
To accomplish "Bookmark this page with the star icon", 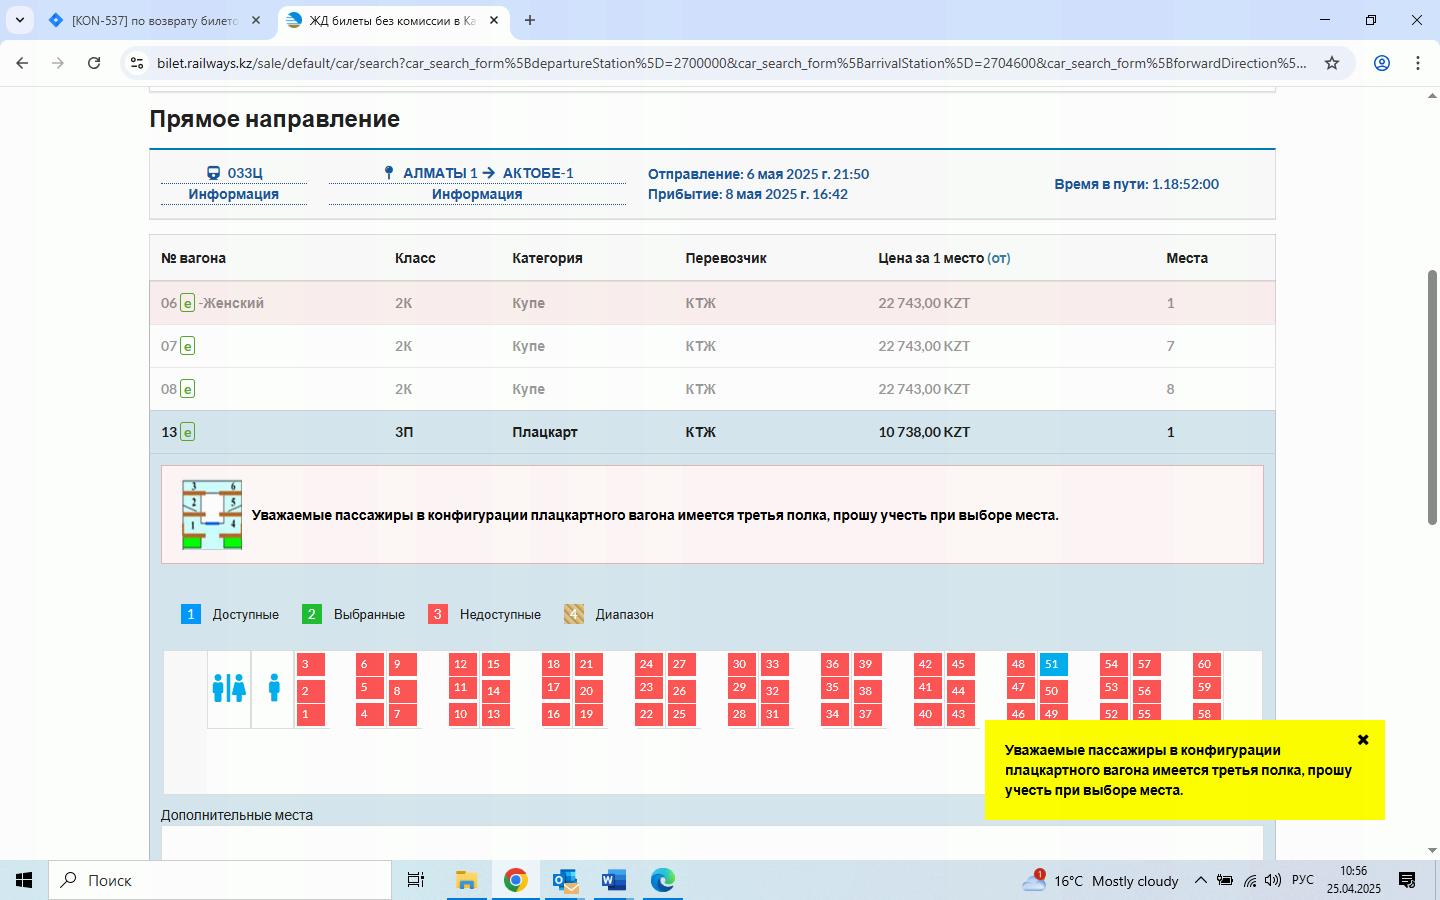I will (x=1332, y=63).
